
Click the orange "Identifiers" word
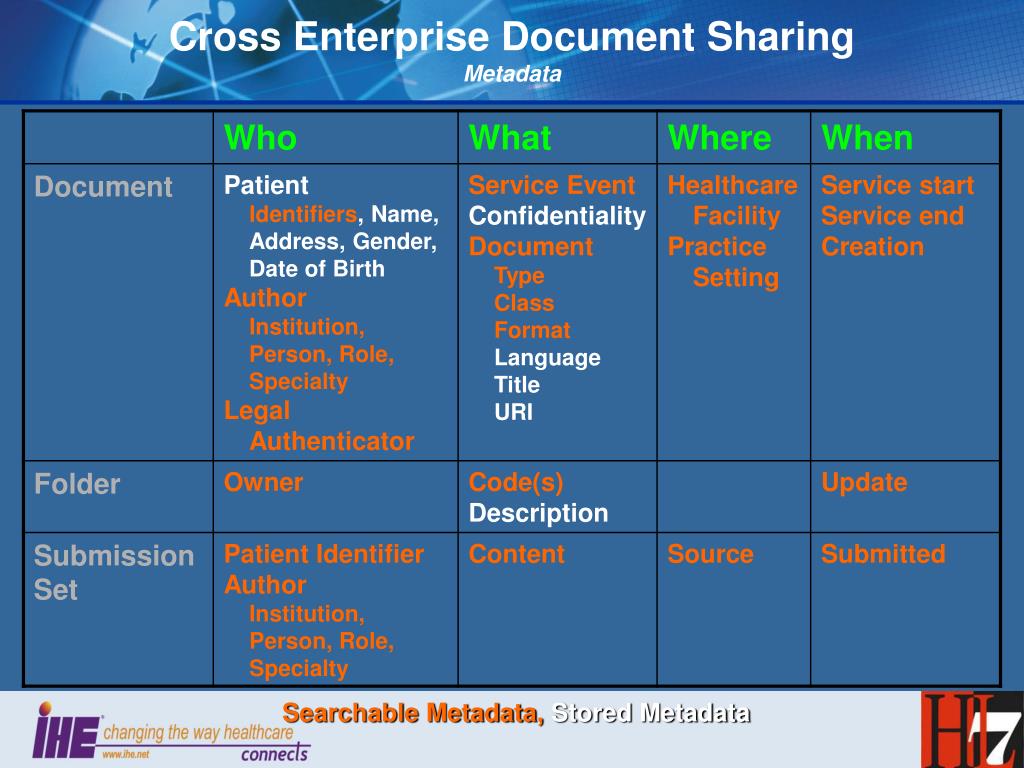303,214
